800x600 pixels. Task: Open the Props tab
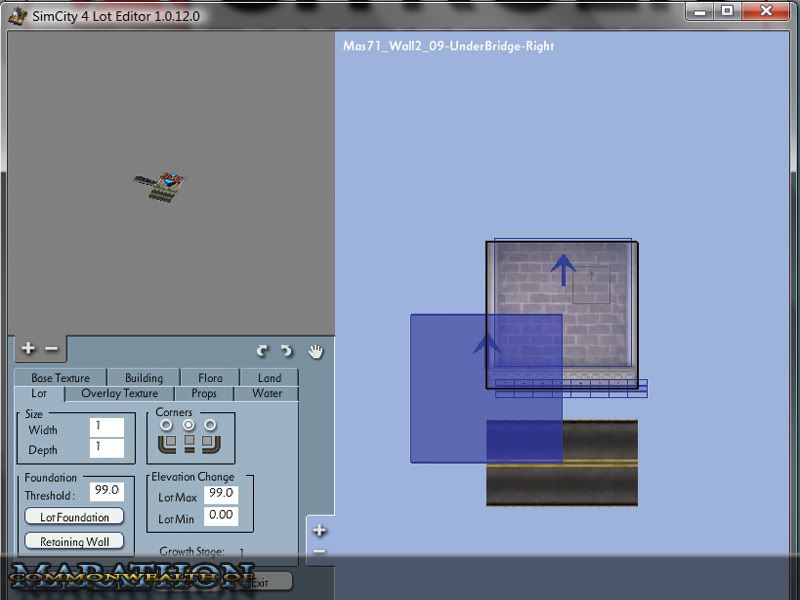[204, 393]
